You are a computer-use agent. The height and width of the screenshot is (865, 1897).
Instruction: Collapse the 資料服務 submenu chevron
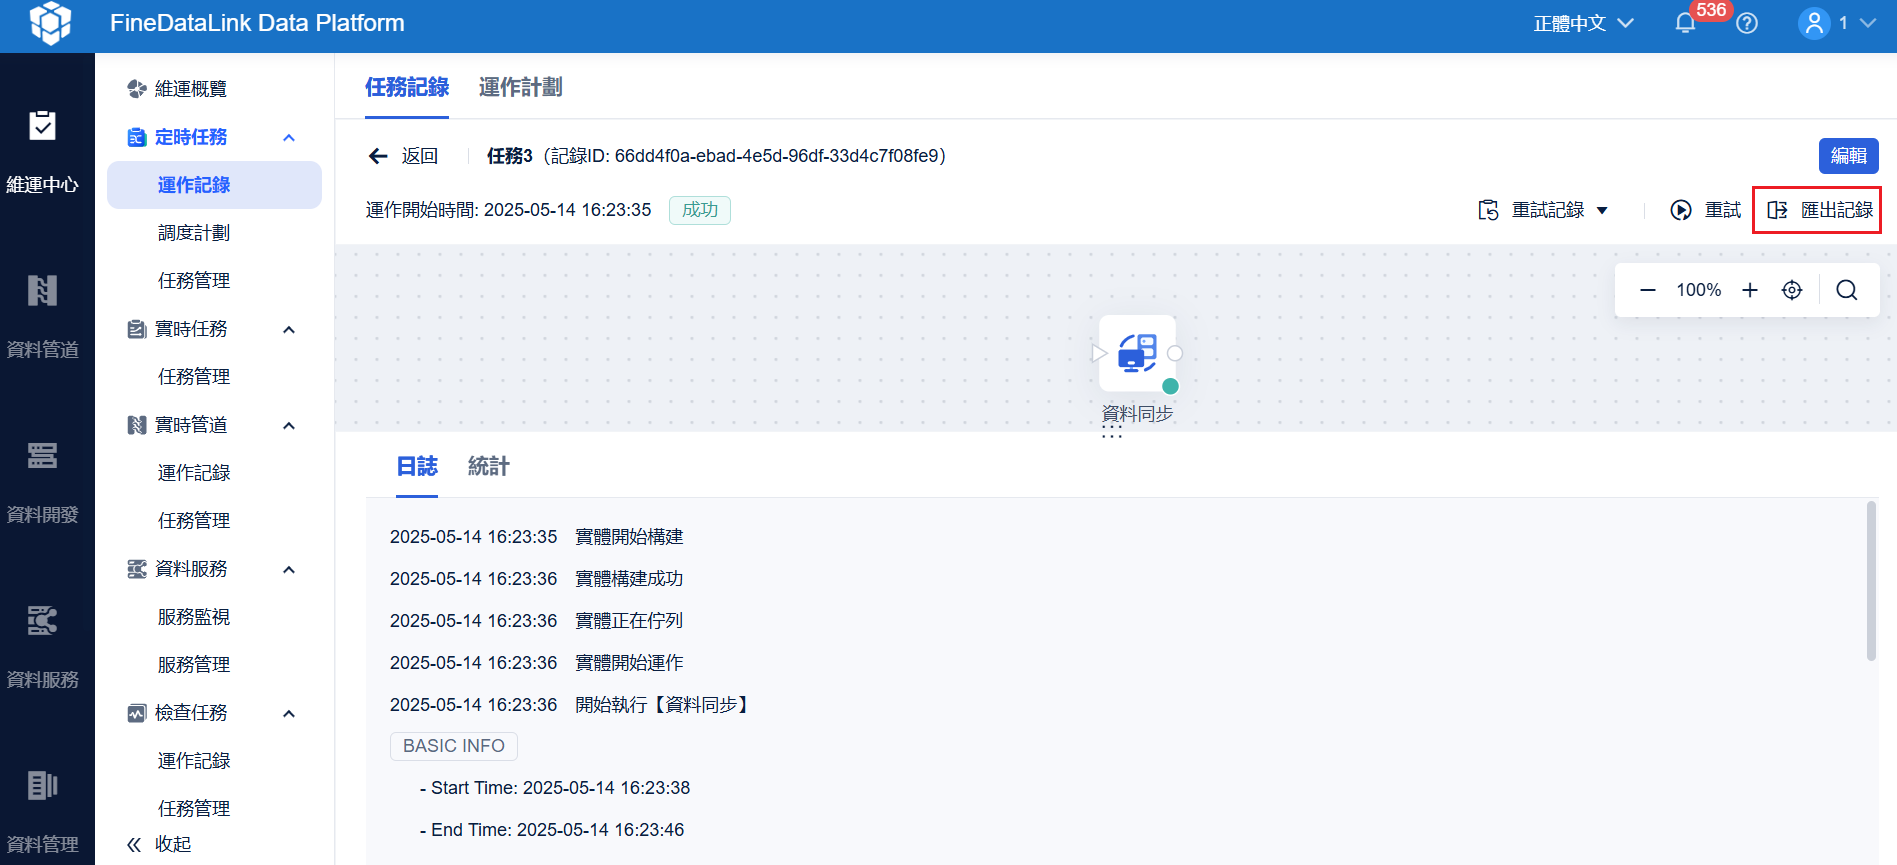click(289, 569)
